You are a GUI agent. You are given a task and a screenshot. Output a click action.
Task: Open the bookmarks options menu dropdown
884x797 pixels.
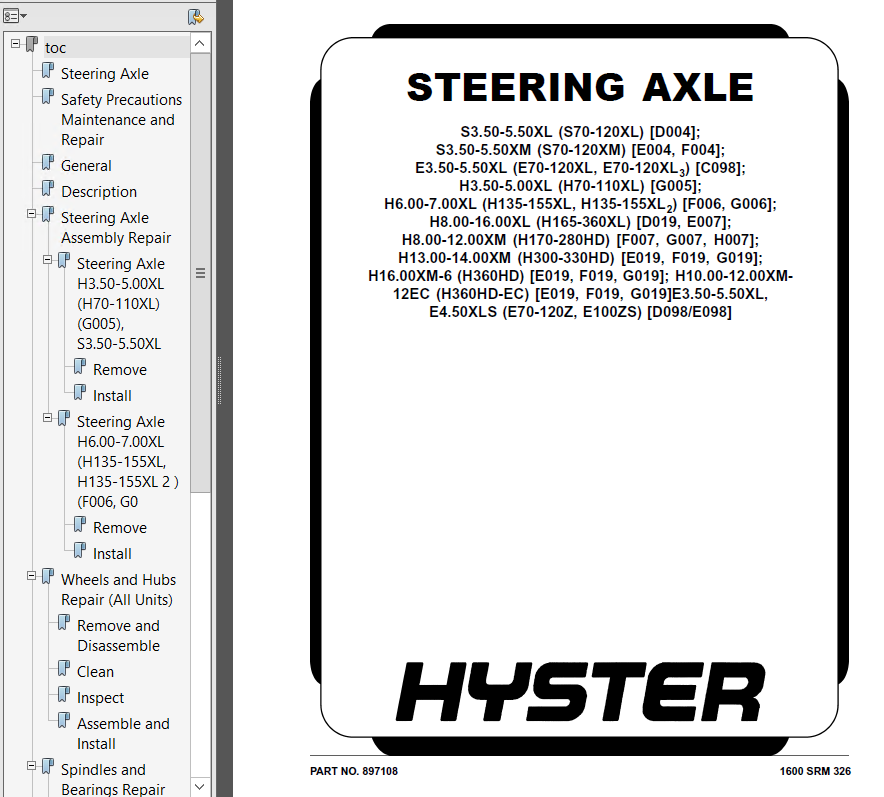point(15,16)
